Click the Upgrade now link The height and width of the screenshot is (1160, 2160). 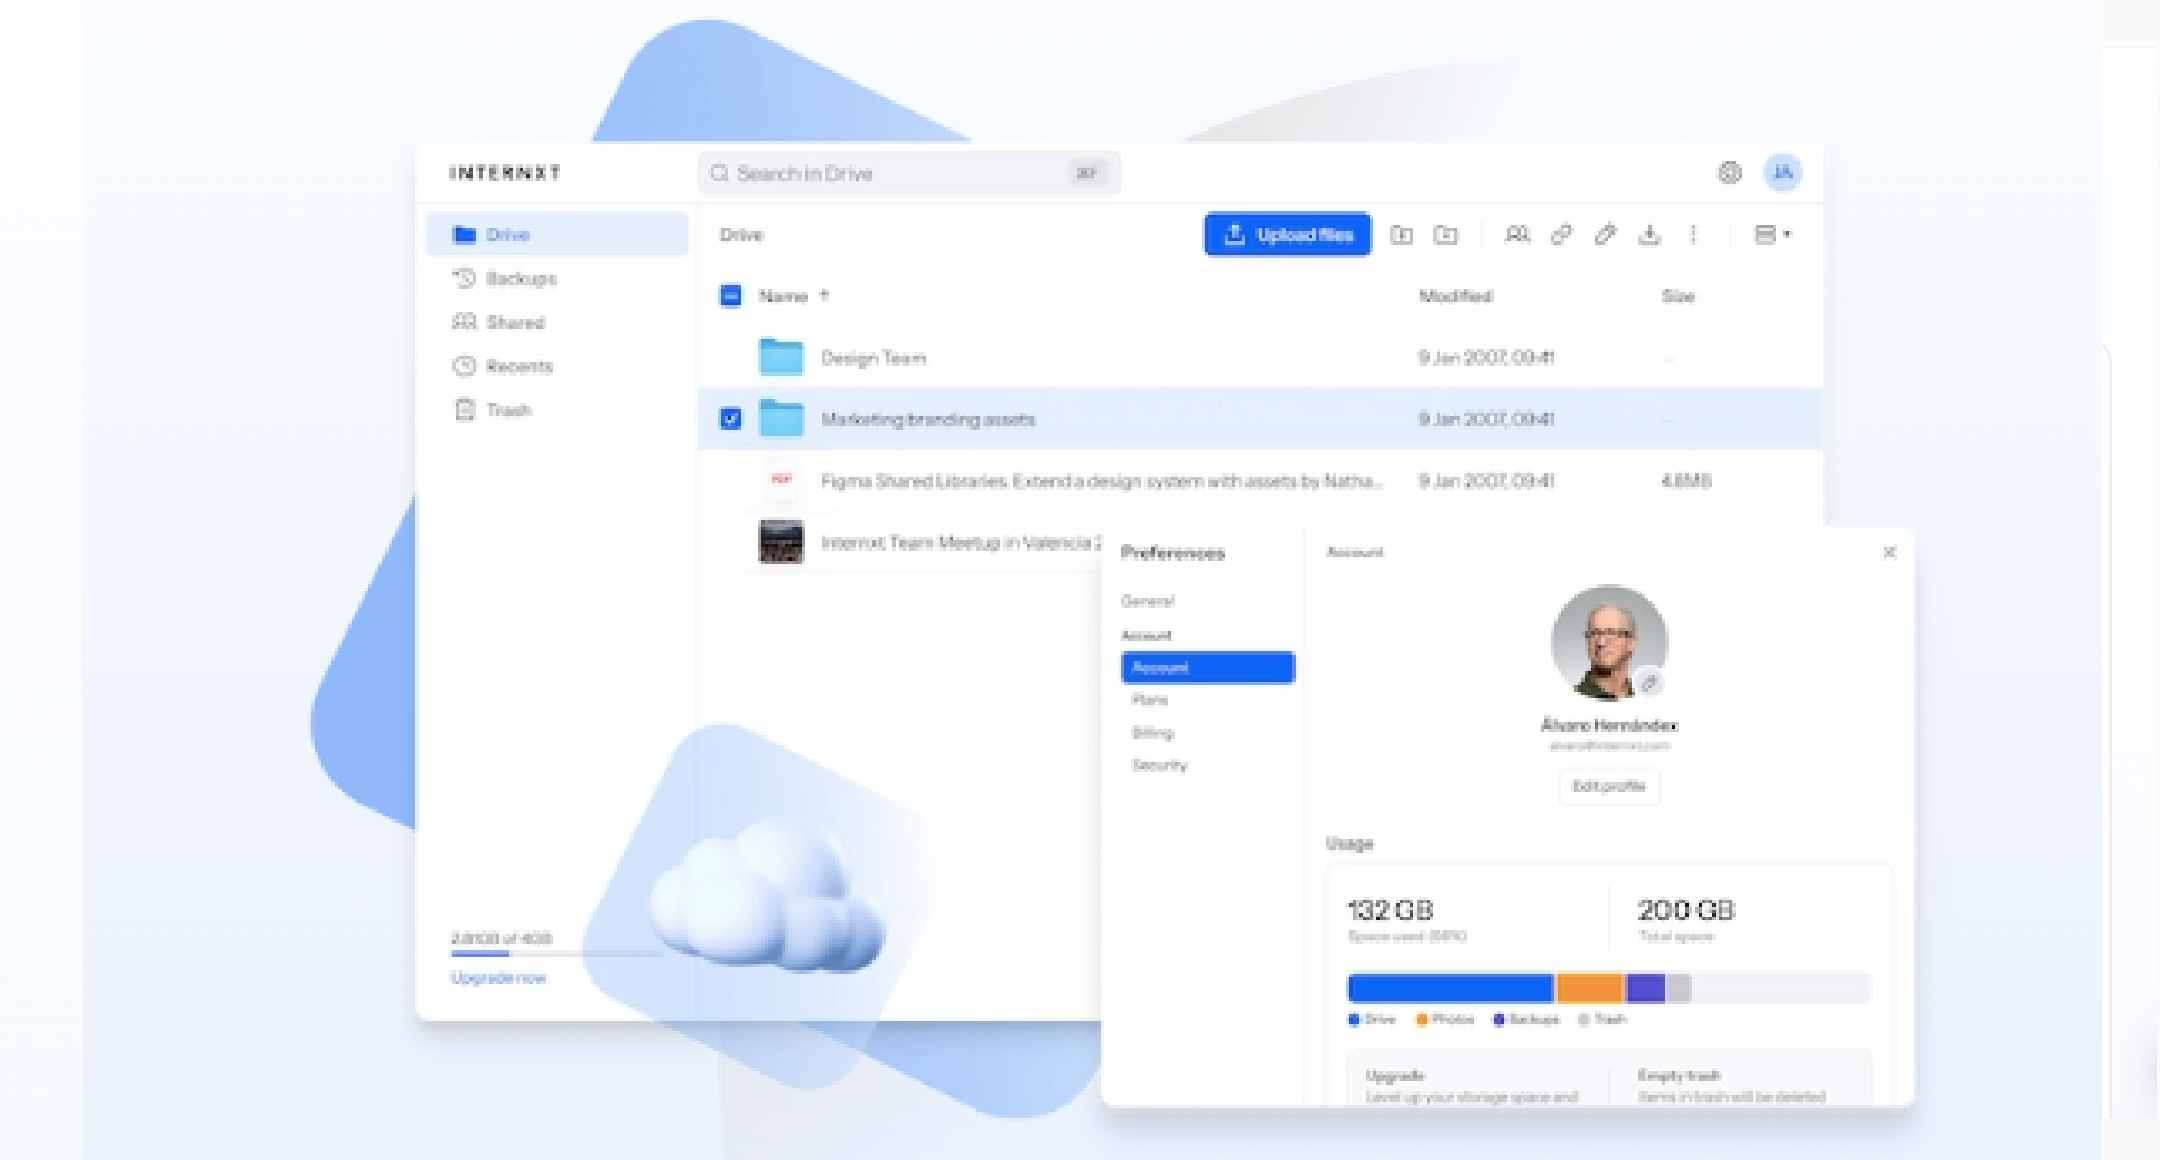pyautogui.click(x=498, y=977)
